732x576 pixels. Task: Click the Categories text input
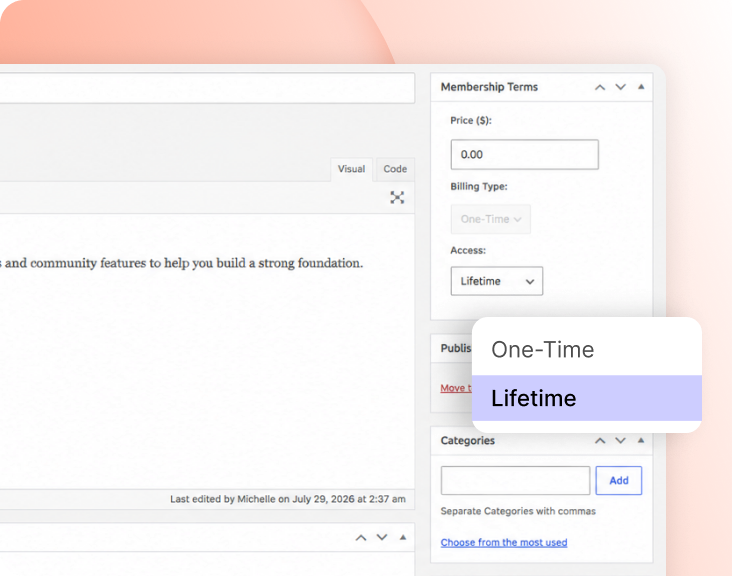point(515,480)
